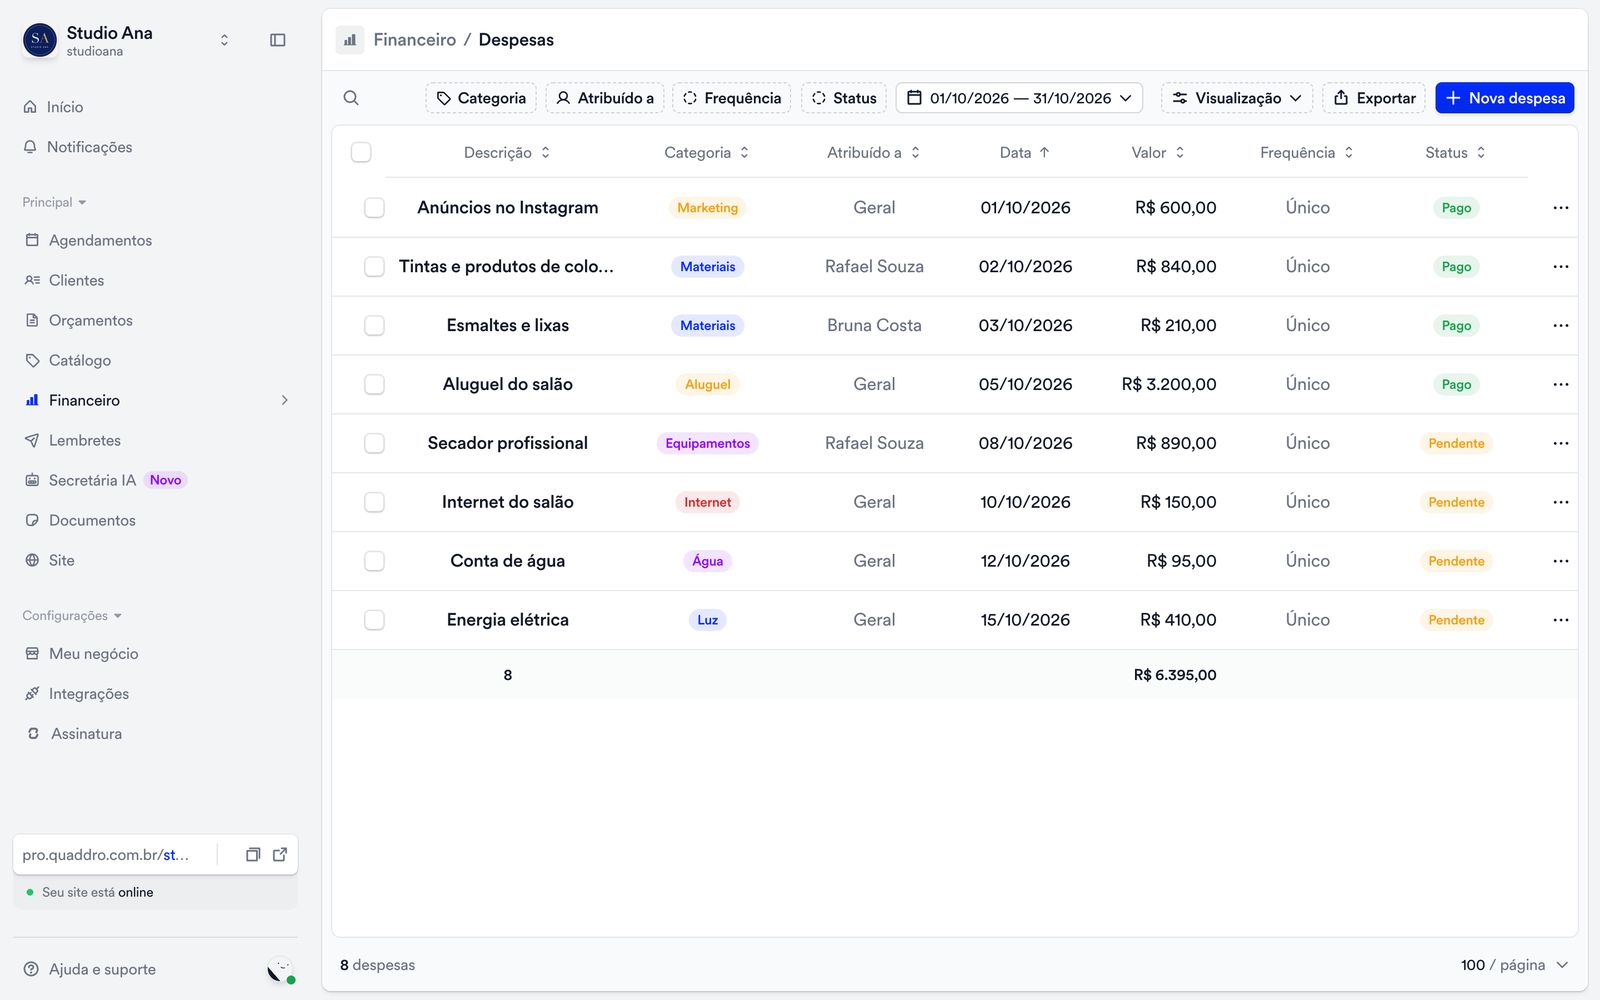Click the Financeiro breadcrumb link

(414, 40)
